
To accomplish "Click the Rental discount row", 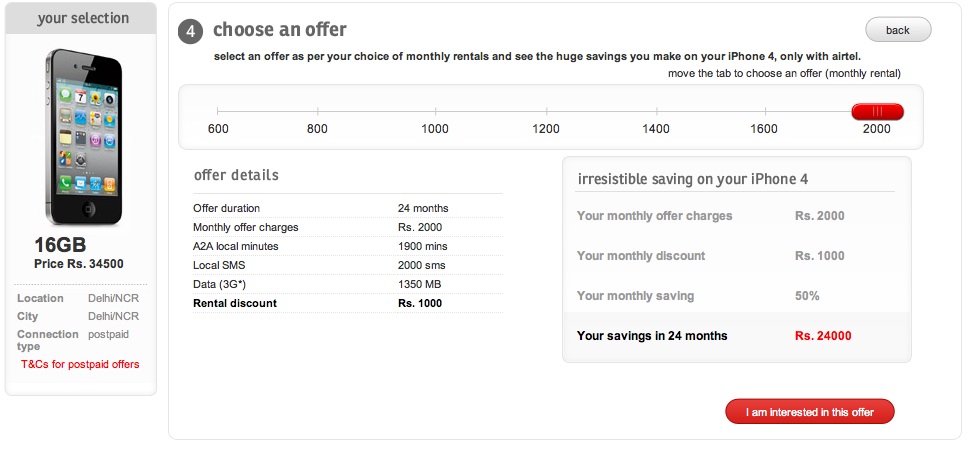I will [347, 303].
